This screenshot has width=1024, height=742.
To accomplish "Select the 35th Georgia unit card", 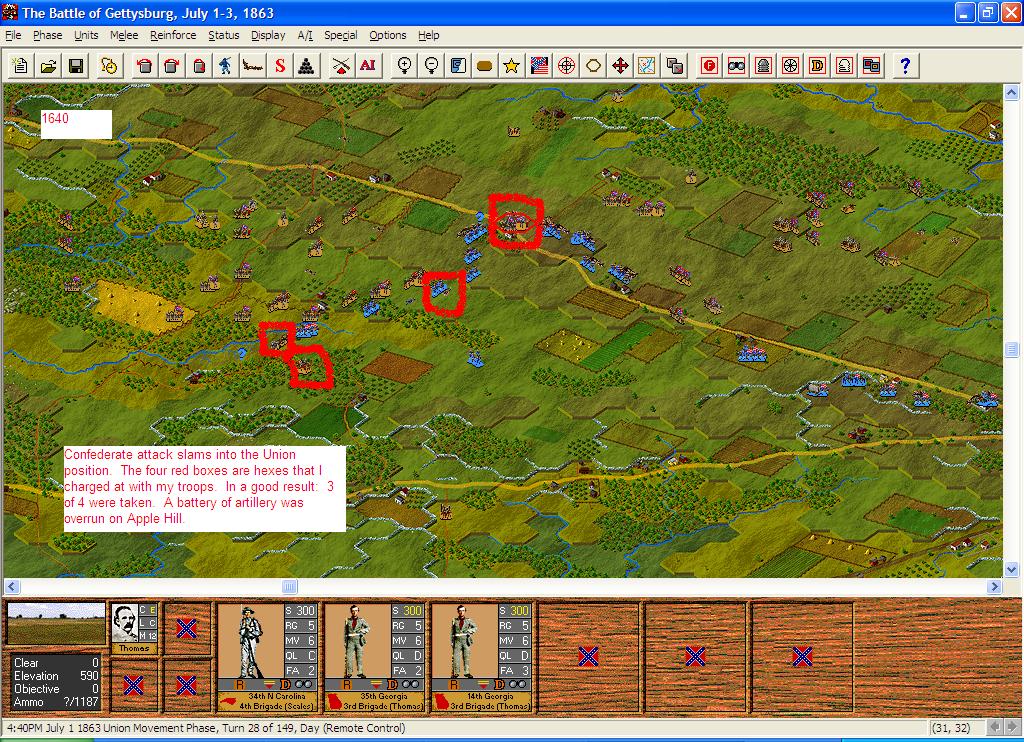I will pos(375,657).
